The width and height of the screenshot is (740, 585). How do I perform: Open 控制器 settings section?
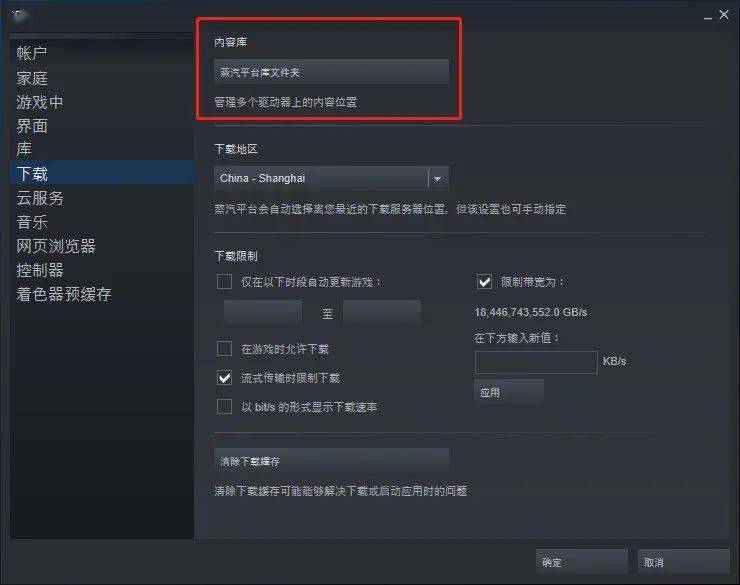coord(40,270)
